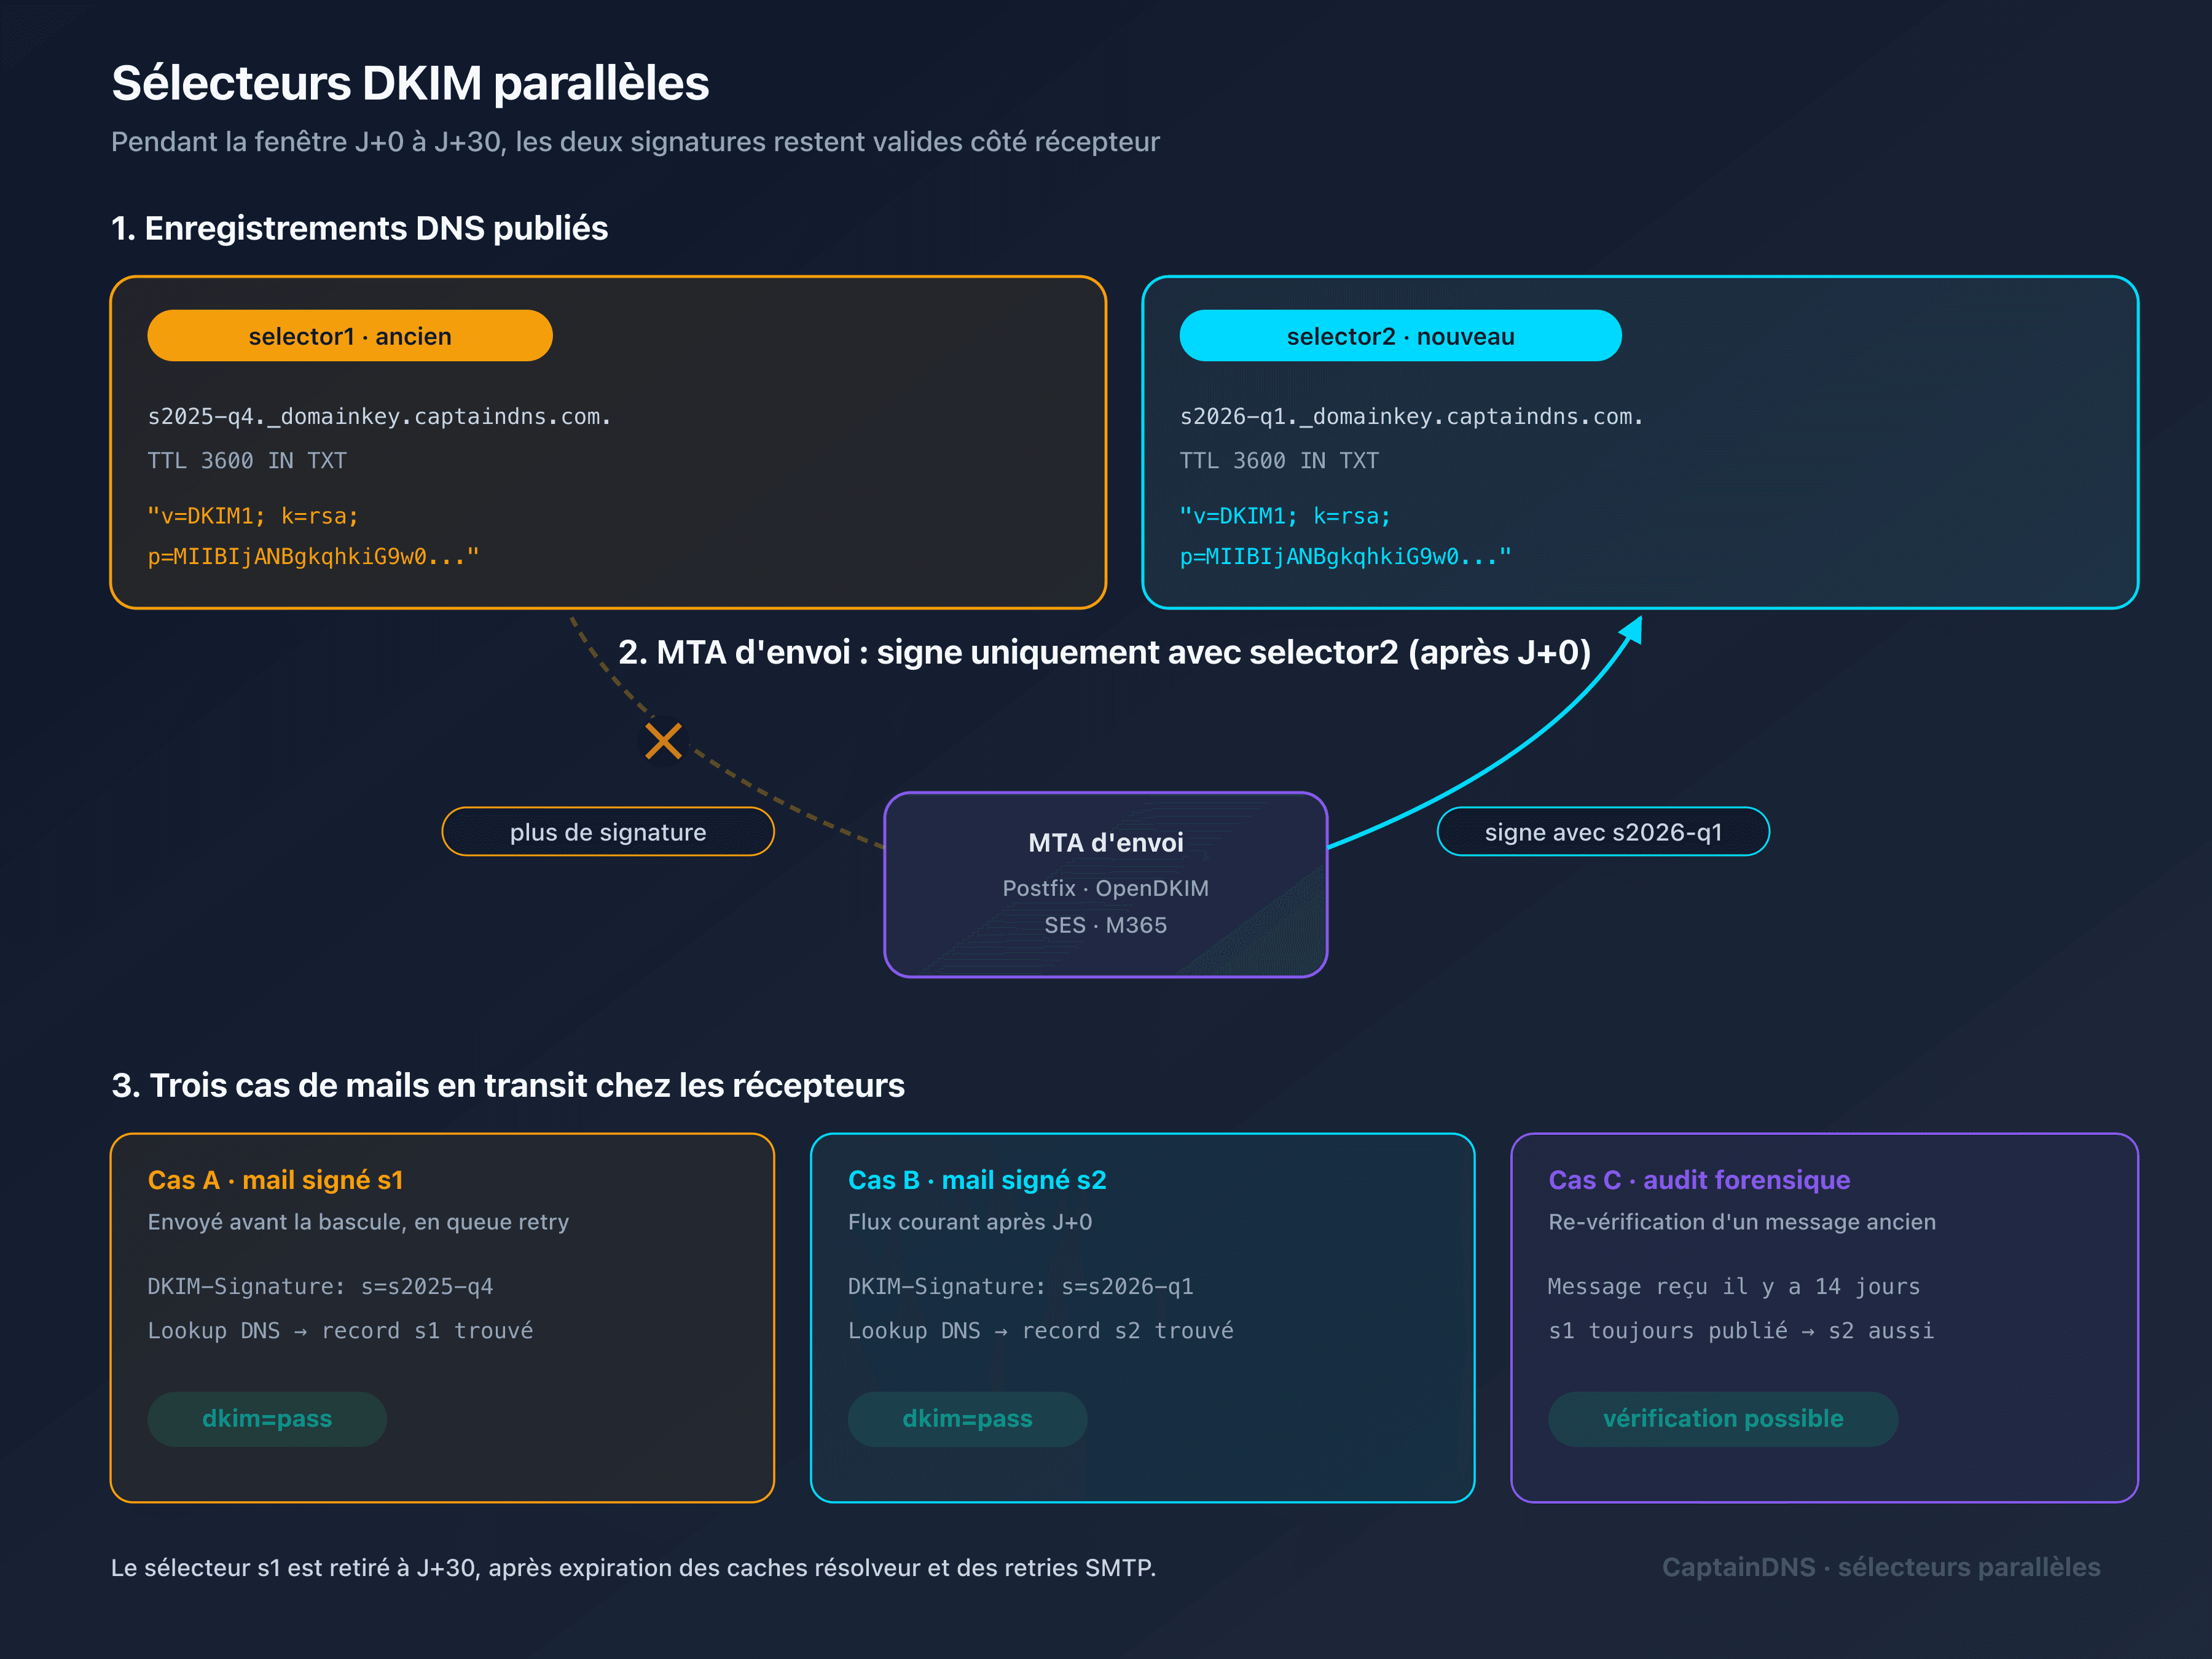Click 'Cas C · audit forensique' title
Screen dimensions: 2212x1659
(x=1699, y=1180)
